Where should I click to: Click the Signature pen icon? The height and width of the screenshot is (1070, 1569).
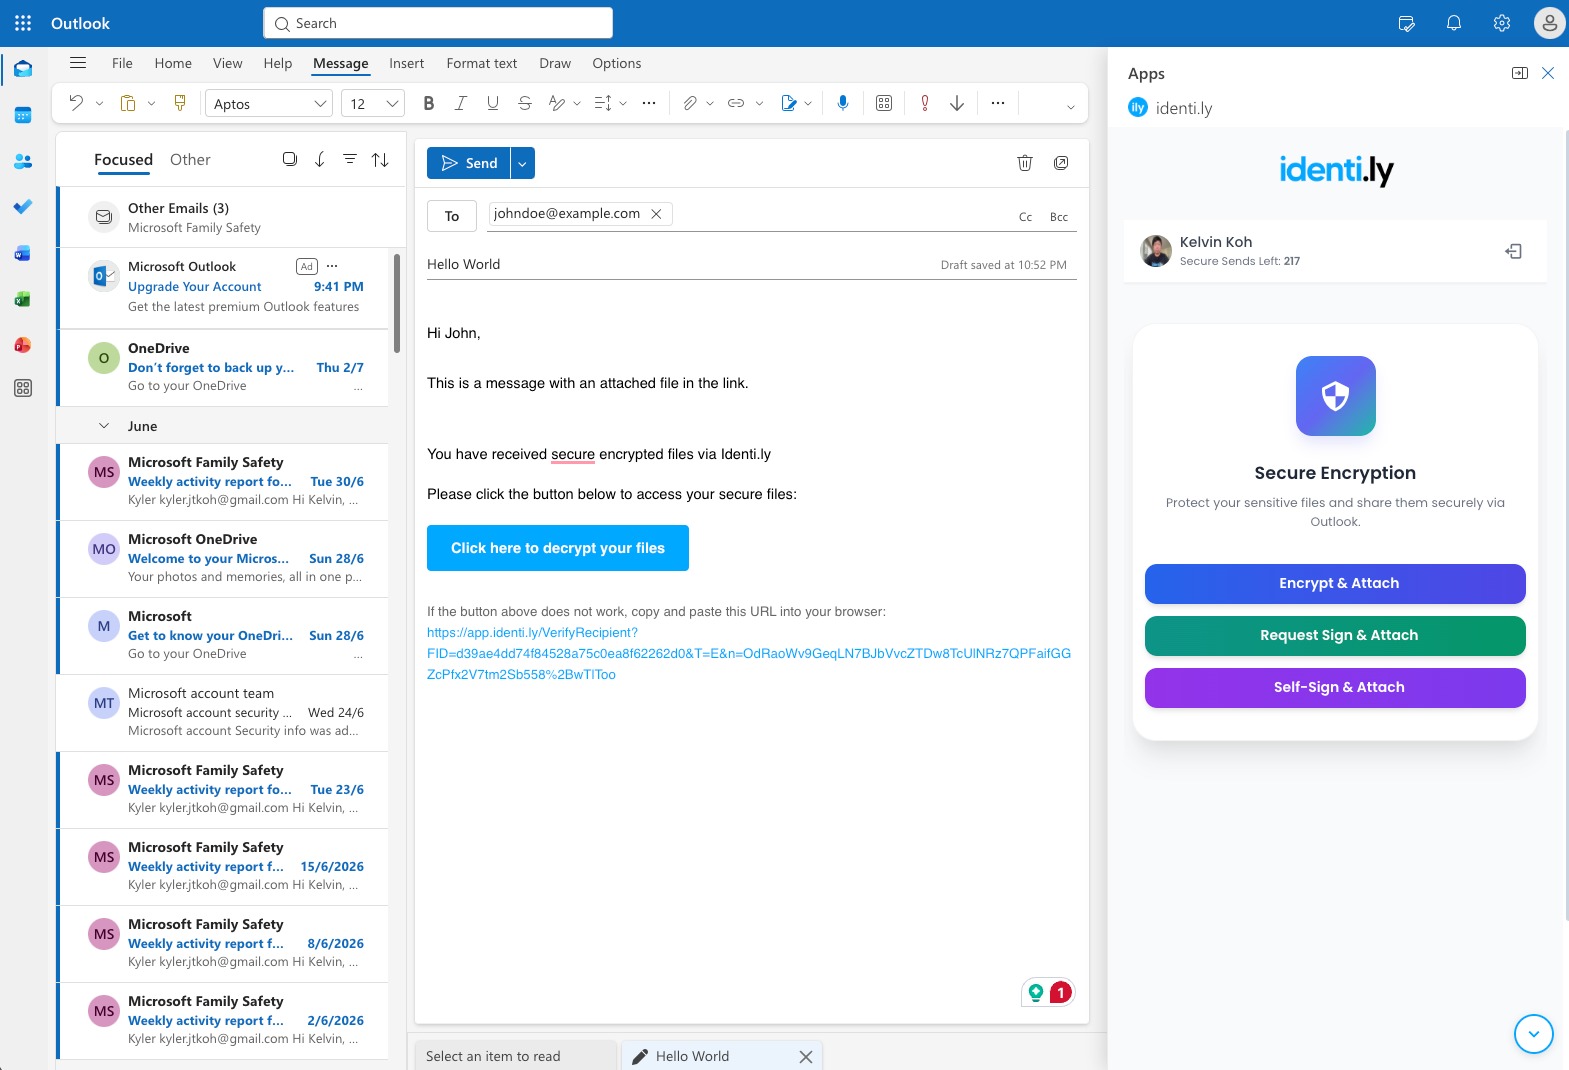tap(789, 103)
